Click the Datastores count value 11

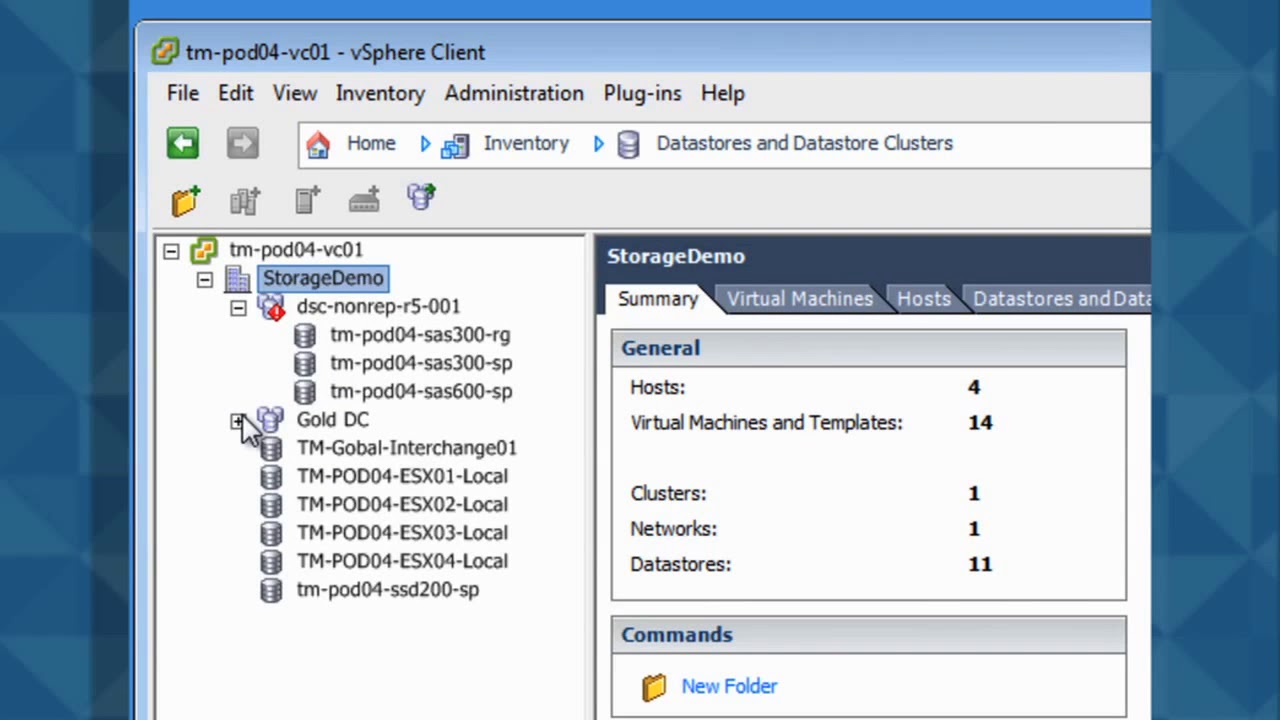tap(980, 564)
